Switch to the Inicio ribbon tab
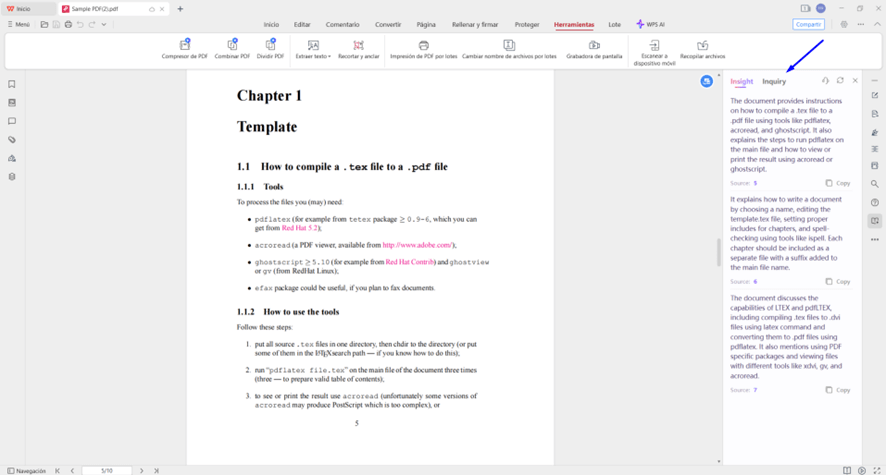 coord(271,24)
